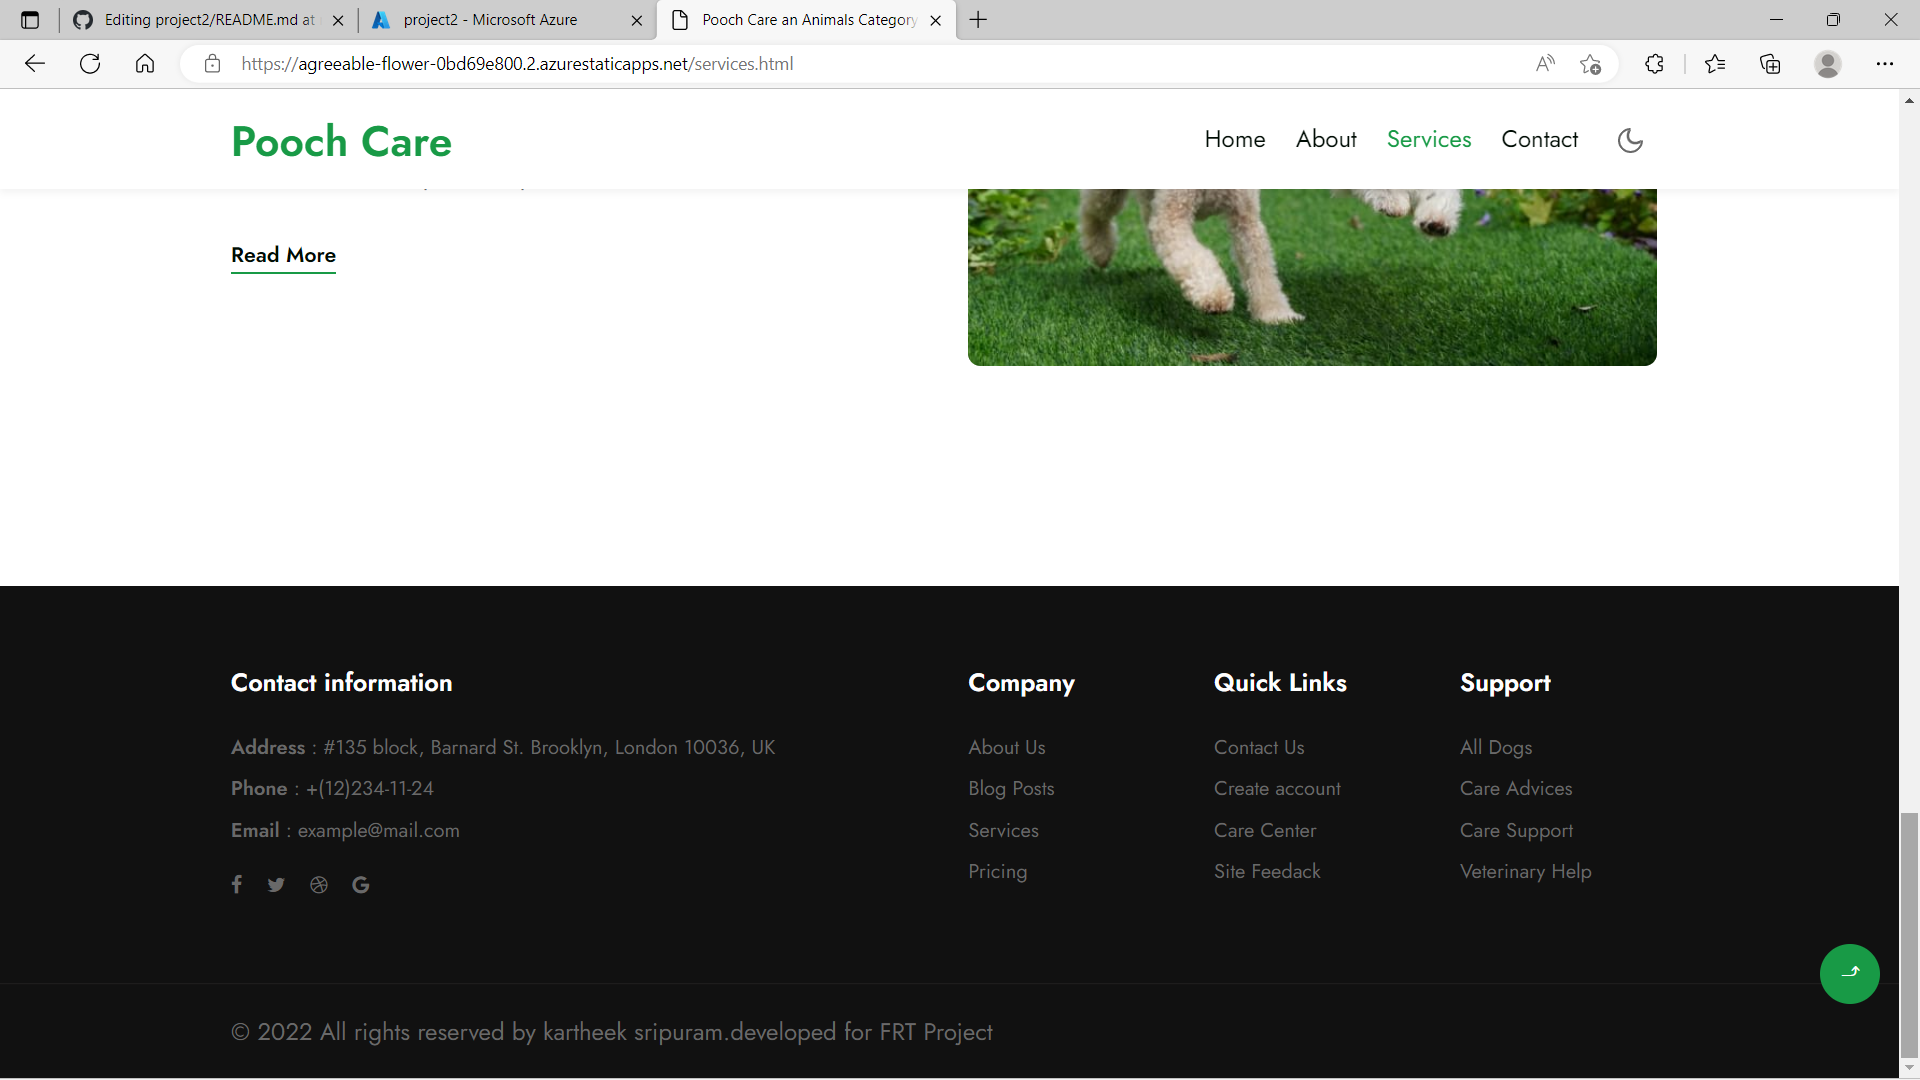Open browser Settings and more menu
Viewport: 1920px width, 1080px height.
tap(1887, 63)
